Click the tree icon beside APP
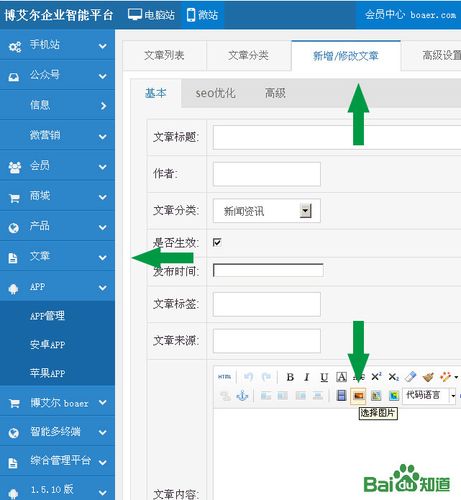 tap(13, 289)
